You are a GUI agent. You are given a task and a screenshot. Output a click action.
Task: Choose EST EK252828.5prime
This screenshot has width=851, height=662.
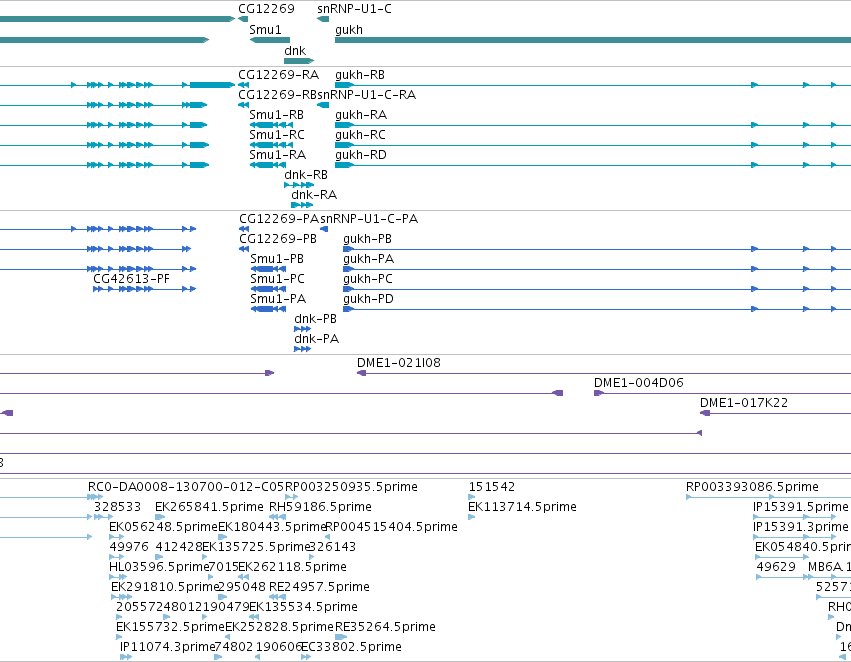[280, 627]
